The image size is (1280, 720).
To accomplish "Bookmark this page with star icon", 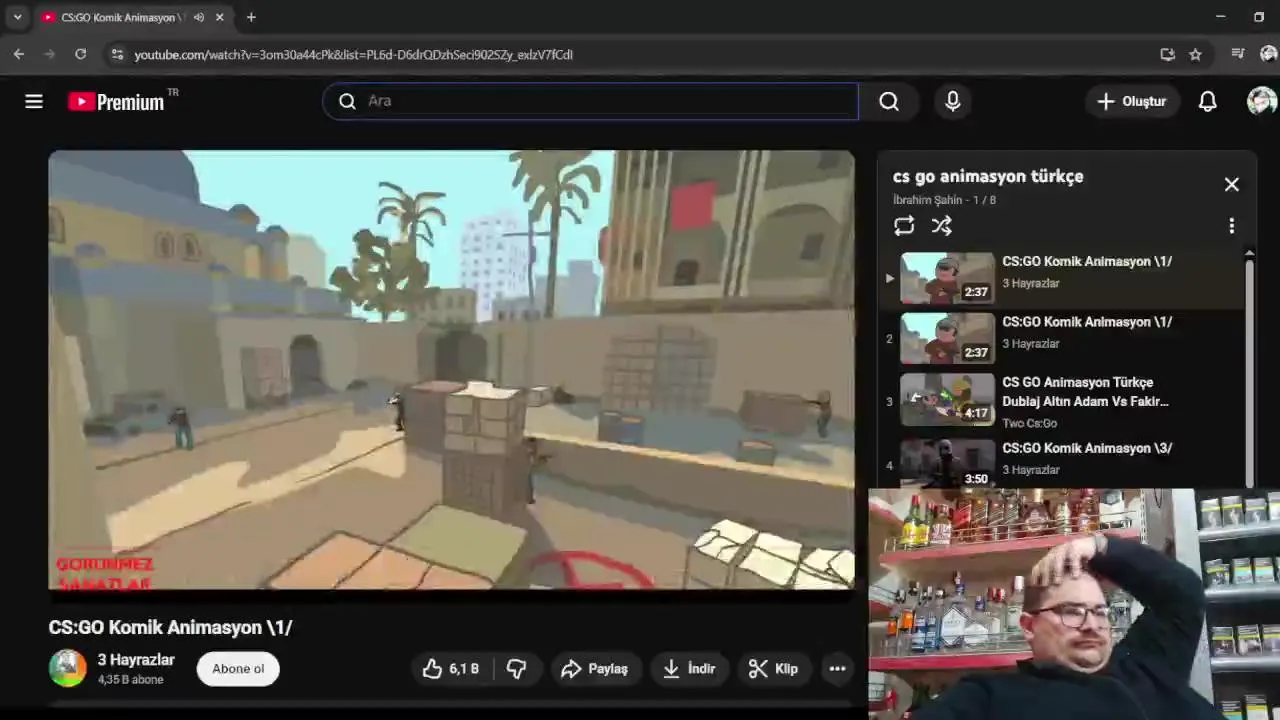I will point(1195,54).
